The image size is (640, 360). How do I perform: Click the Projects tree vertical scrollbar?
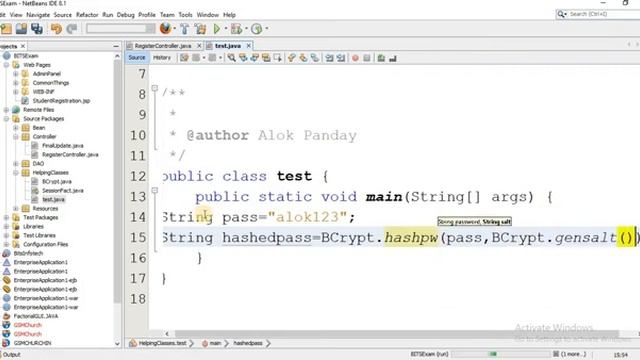pos(118,181)
